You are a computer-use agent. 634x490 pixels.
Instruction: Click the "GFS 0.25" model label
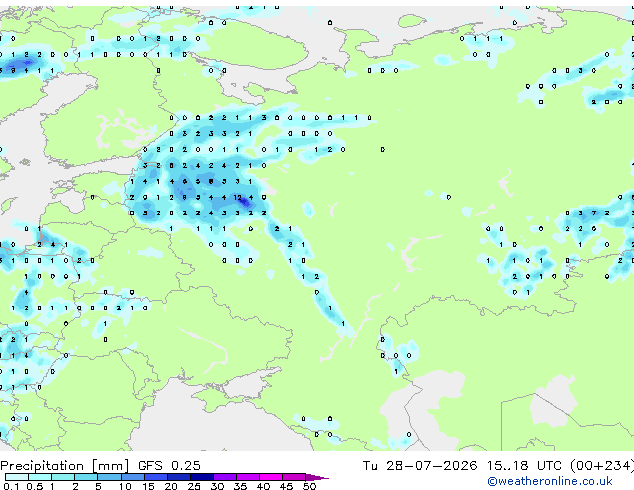click(169, 465)
